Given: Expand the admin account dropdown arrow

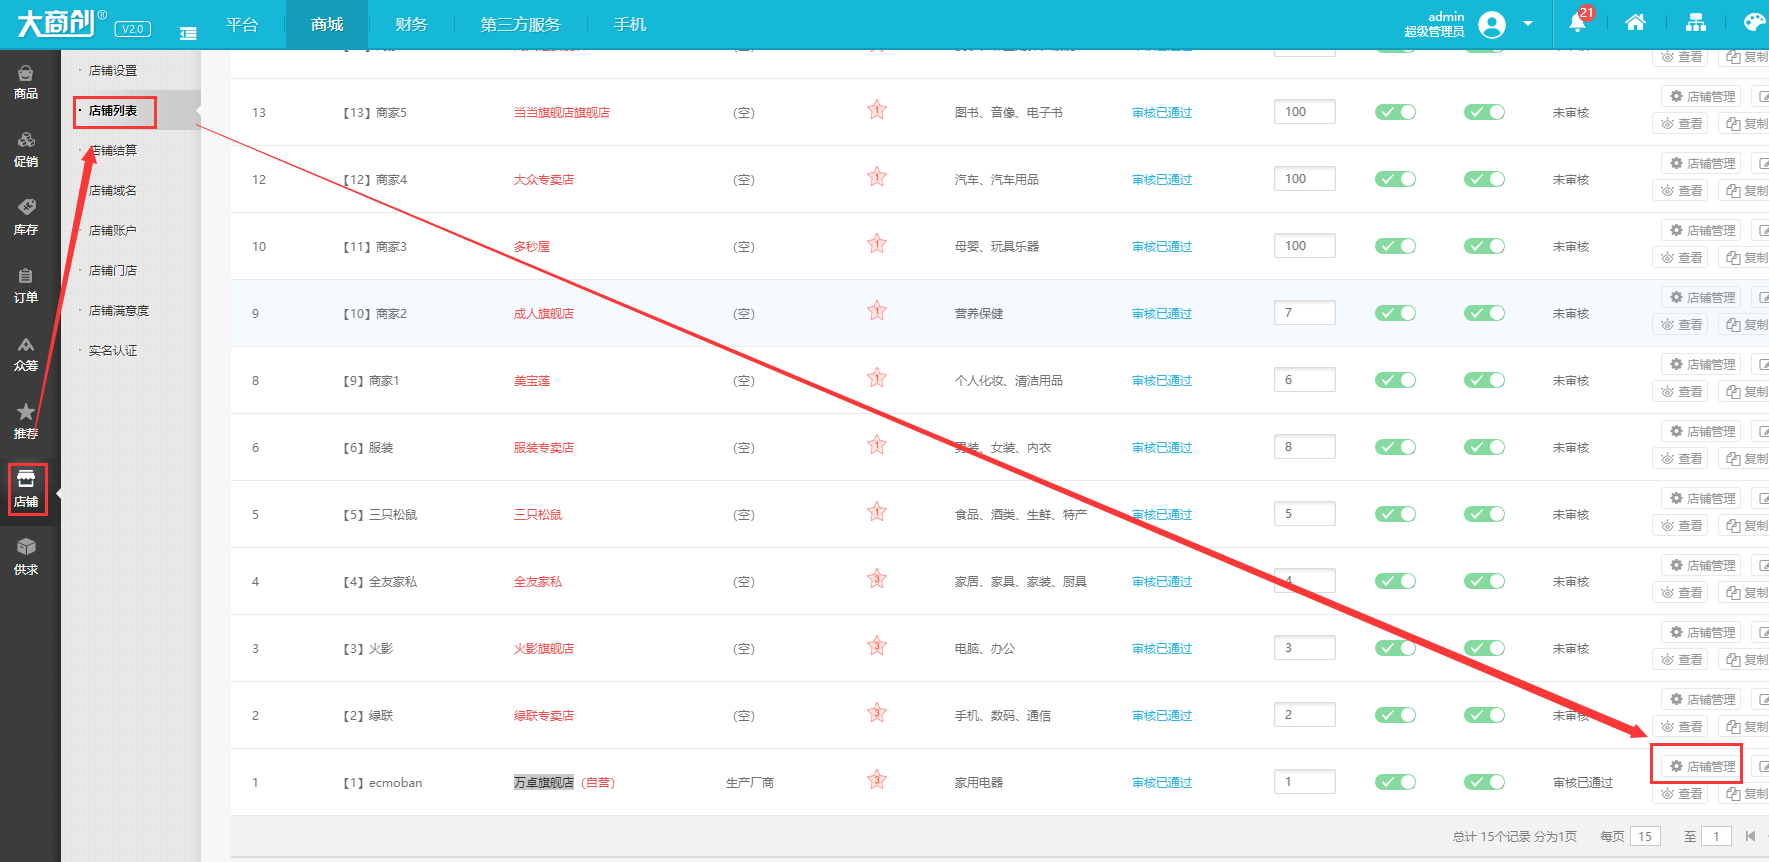Looking at the screenshot, I should click(x=1528, y=24).
